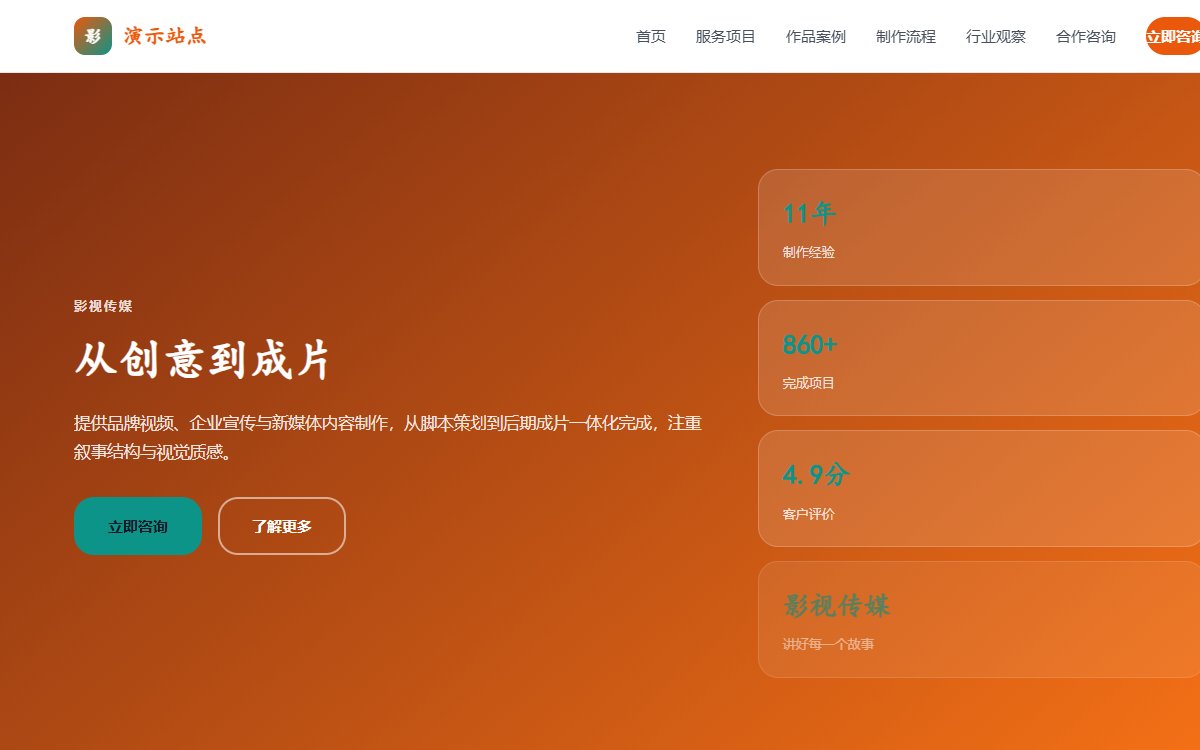Select the 4.9分 客户评价 card
This screenshot has height=750, width=1200.
979,489
